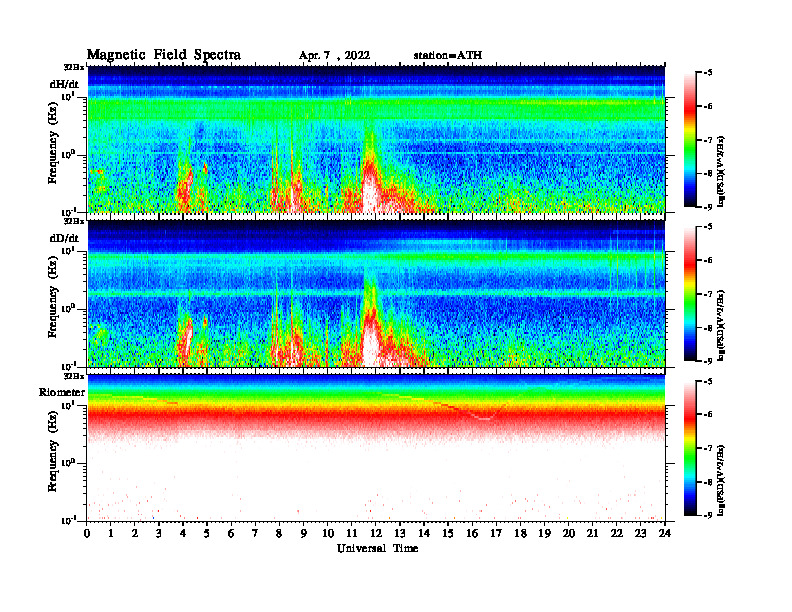Viewport: 792px width, 612px height.
Task: Select the "dH/dt" panel label
Action: [x=64, y=84]
